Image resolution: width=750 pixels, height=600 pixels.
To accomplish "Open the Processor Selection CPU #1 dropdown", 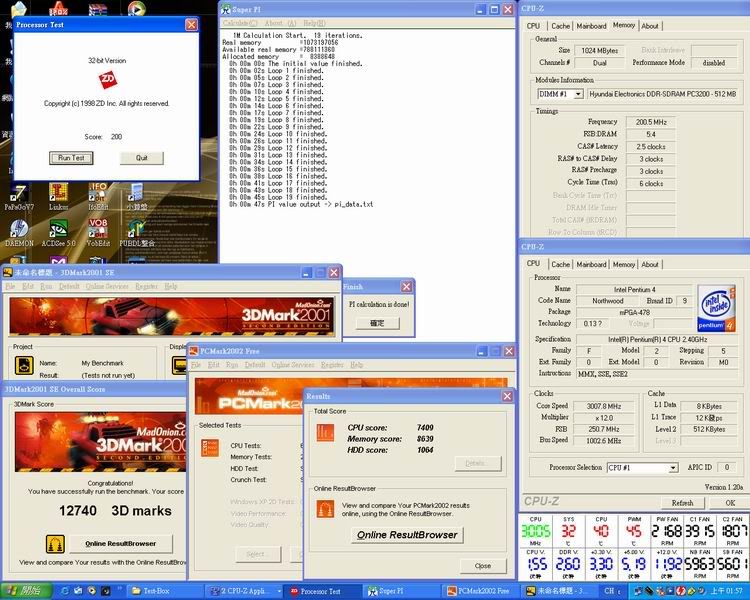I will [673, 467].
